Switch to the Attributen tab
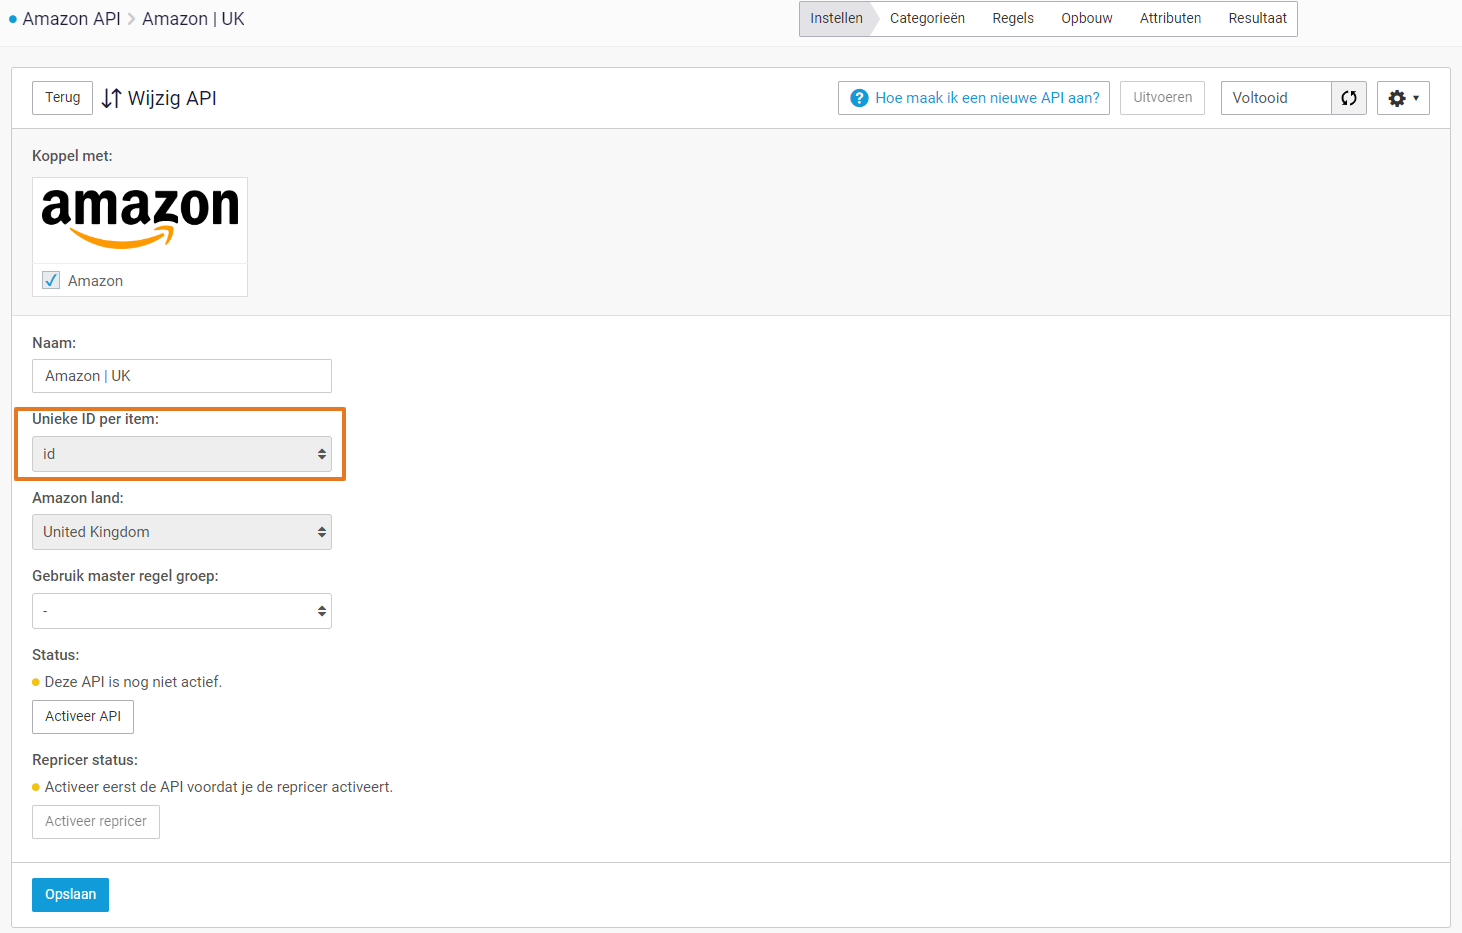The width and height of the screenshot is (1462, 933). click(1170, 19)
